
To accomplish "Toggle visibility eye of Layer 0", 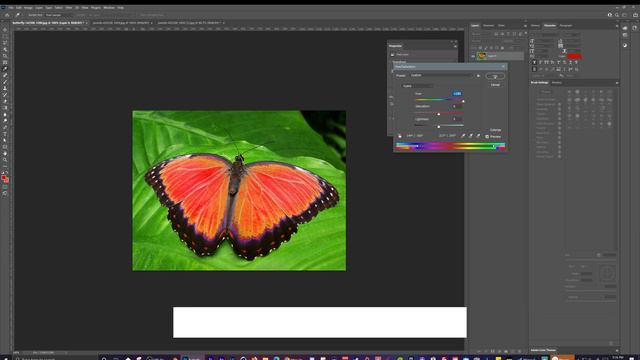I will click(473, 56).
